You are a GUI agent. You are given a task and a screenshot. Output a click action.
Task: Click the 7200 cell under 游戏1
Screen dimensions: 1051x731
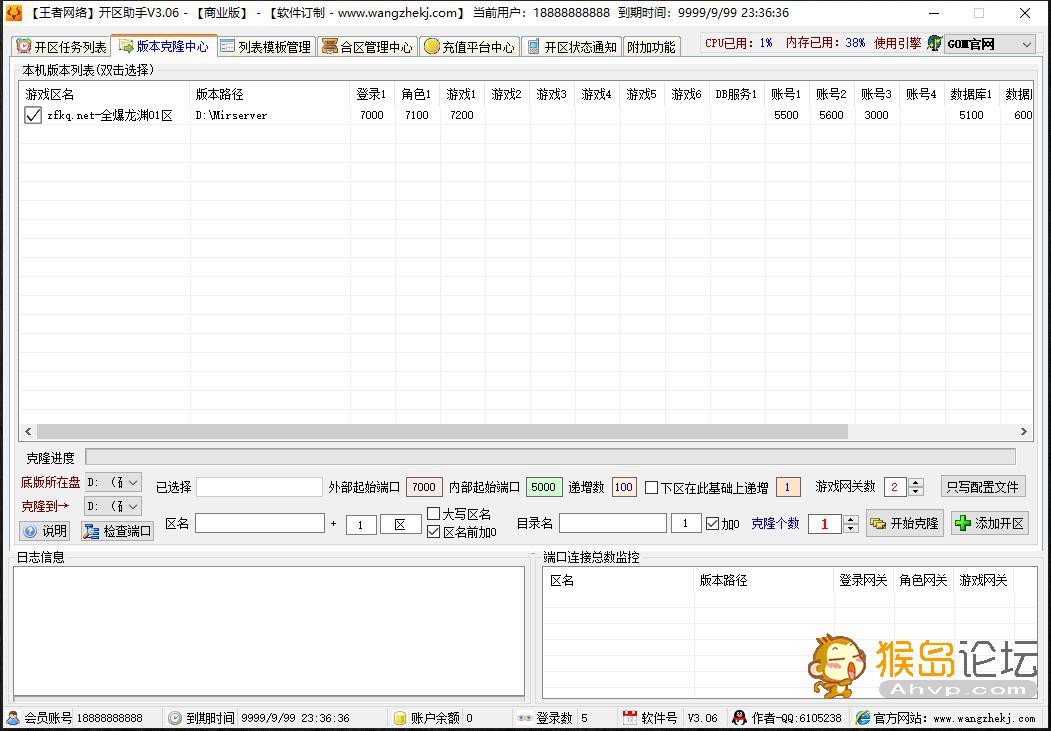462,115
